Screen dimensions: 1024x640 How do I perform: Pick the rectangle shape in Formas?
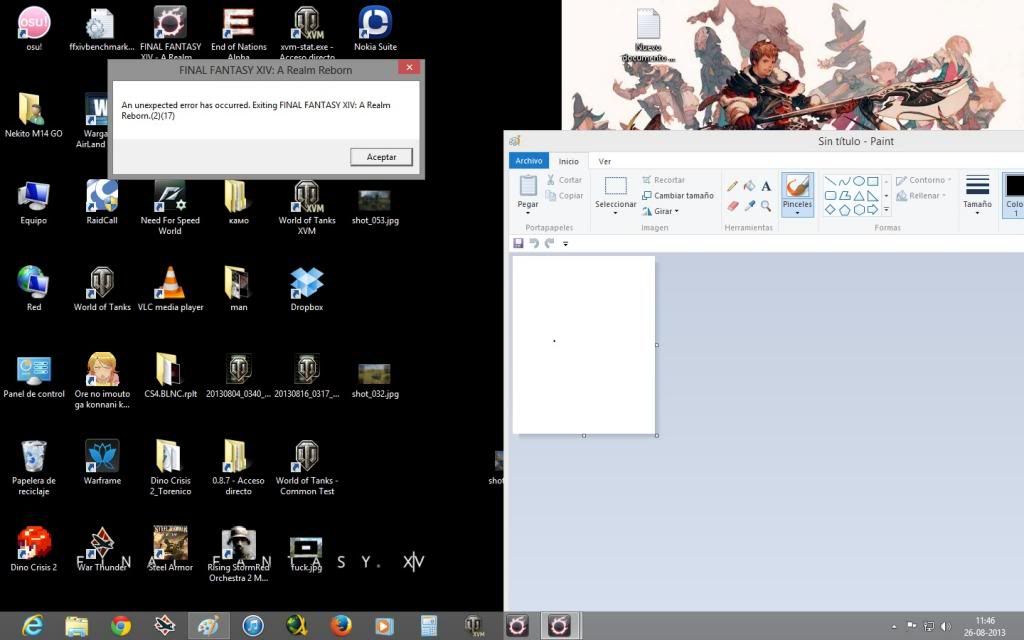(872, 181)
